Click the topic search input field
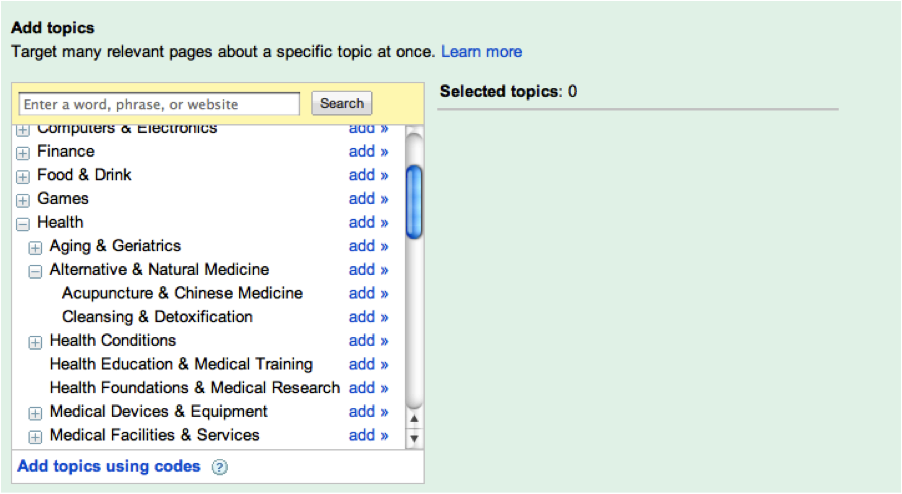Image resolution: width=902 pixels, height=494 pixels. pos(159,104)
